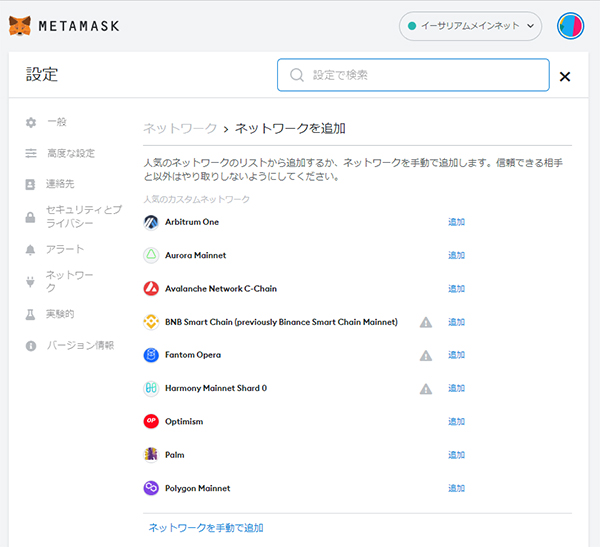Click warning triangle on BNB Smart Chain row
Screen dimensions: 600x547
pyautogui.click(x=426, y=322)
